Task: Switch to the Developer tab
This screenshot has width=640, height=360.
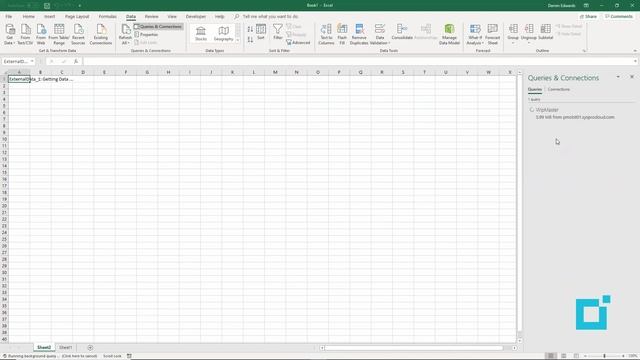Action: click(x=196, y=16)
